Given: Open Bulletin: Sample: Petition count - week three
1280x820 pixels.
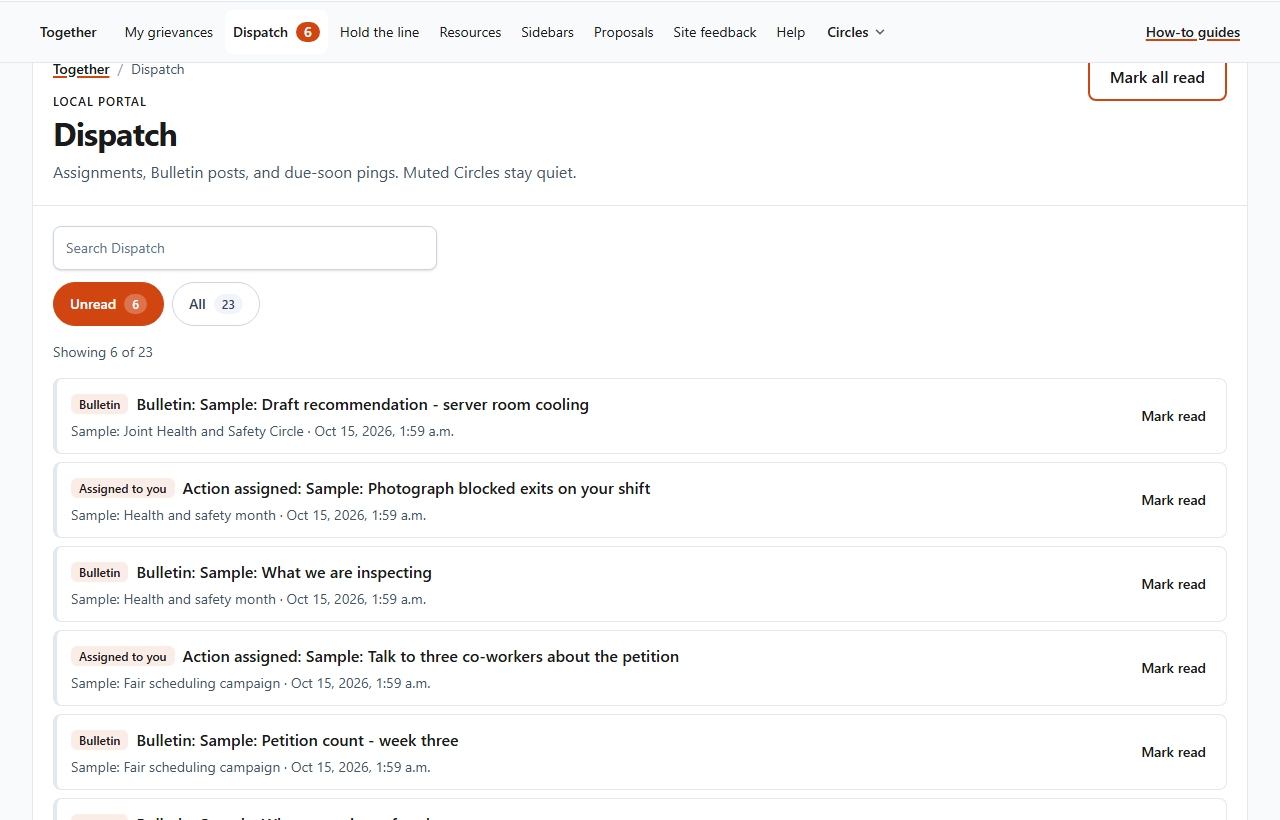Looking at the screenshot, I should [x=297, y=741].
